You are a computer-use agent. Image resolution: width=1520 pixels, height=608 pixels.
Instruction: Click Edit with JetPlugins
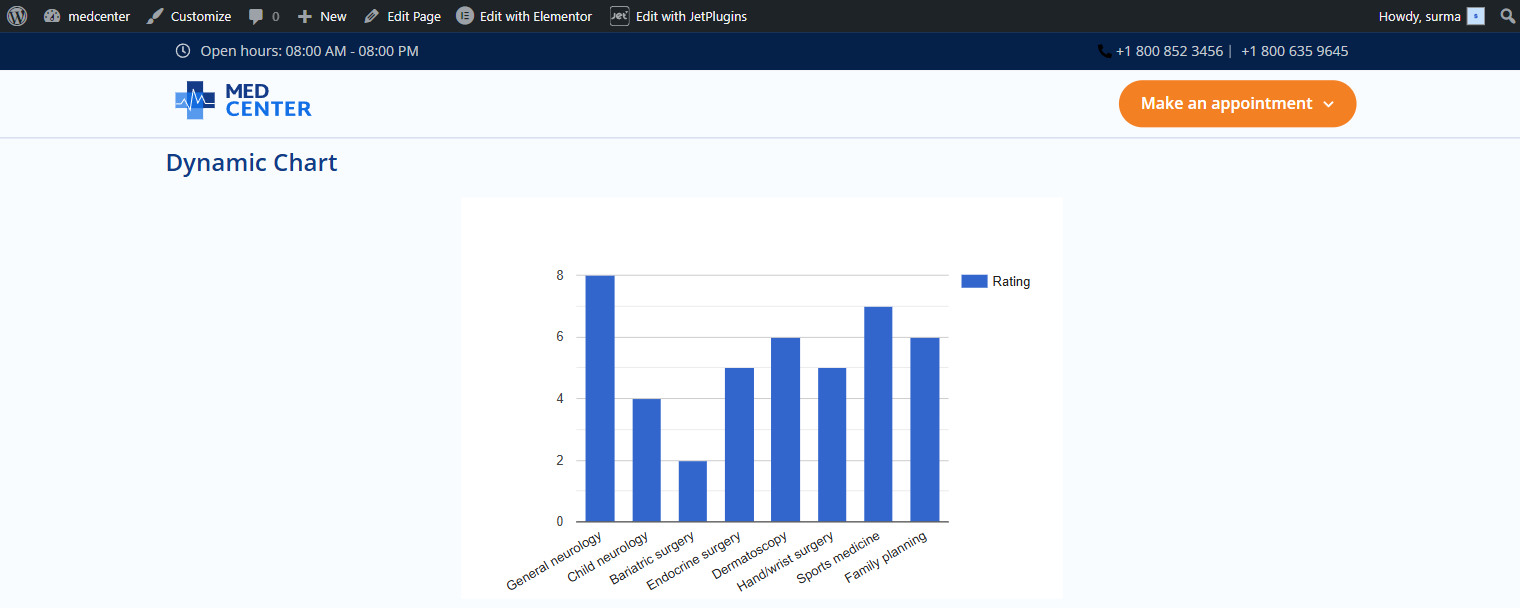point(679,16)
